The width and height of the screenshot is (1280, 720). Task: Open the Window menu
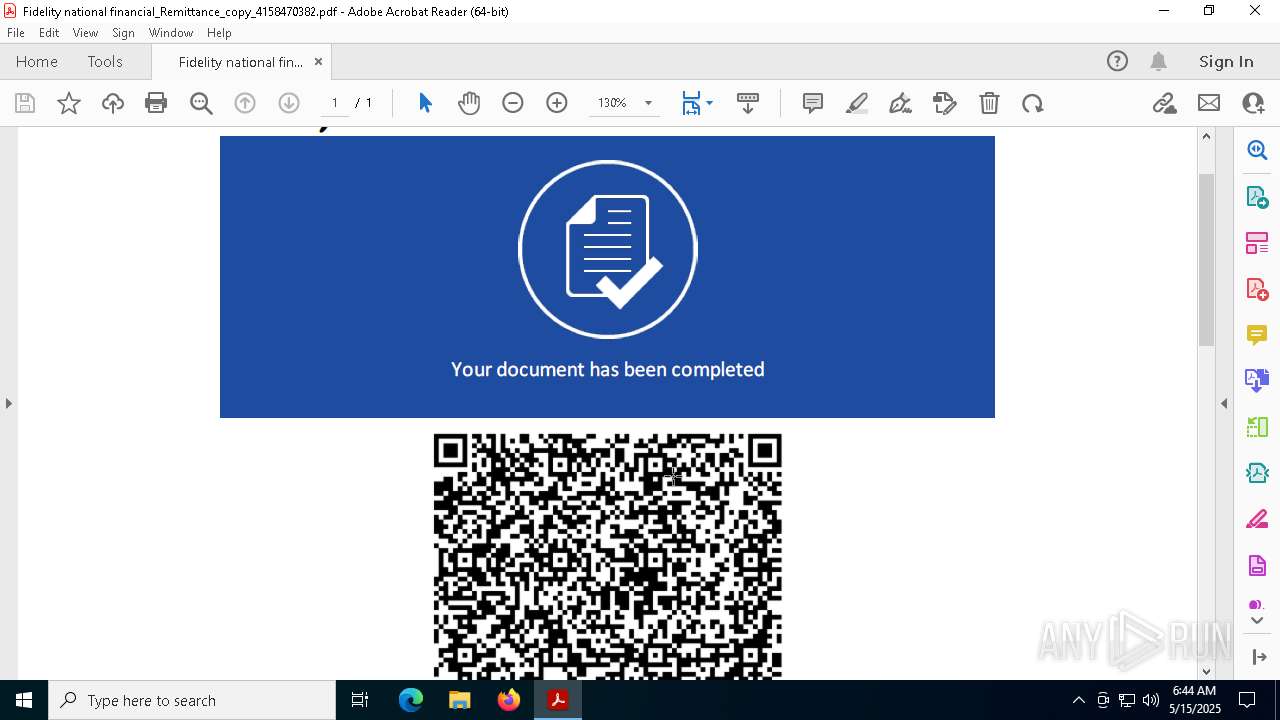tap(171, 33)
